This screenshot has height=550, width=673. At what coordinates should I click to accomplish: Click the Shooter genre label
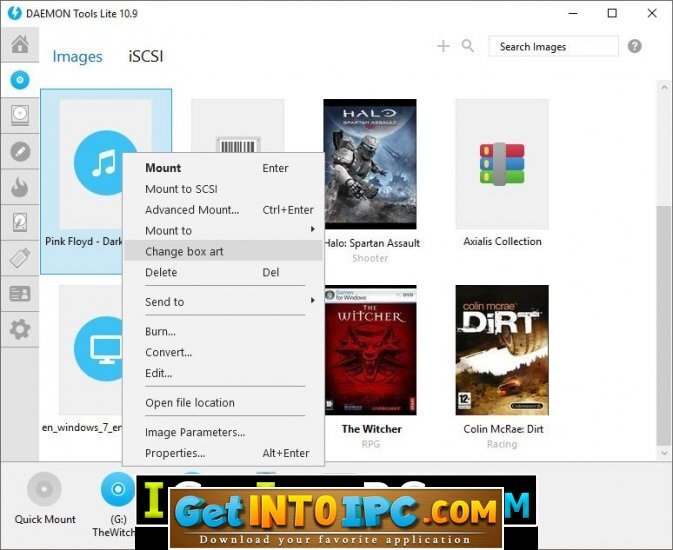coord(370,258)
